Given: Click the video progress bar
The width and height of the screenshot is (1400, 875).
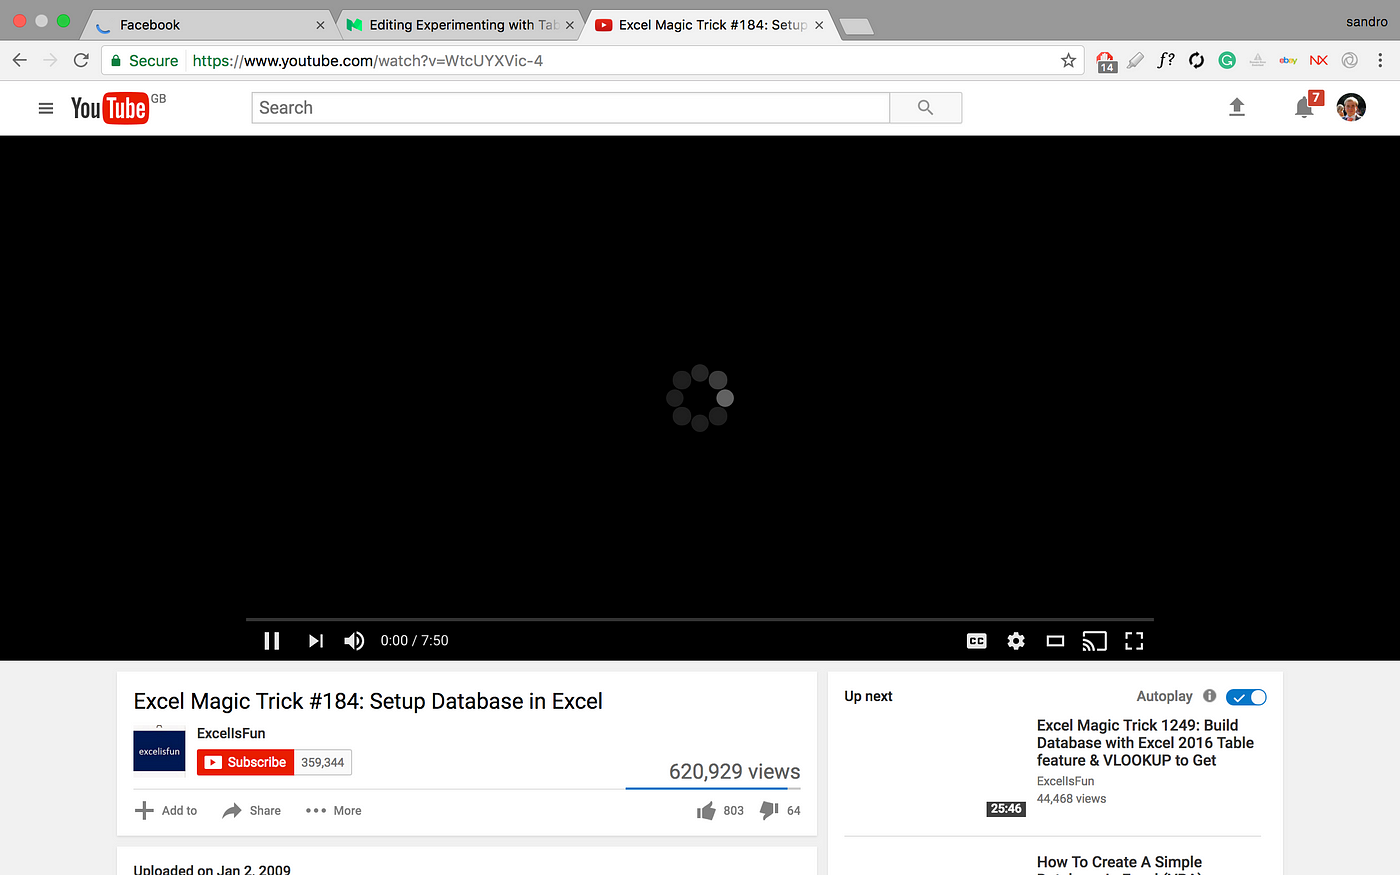Looking at the screenshot, I should pyautogui.click(x=699, y=620).
